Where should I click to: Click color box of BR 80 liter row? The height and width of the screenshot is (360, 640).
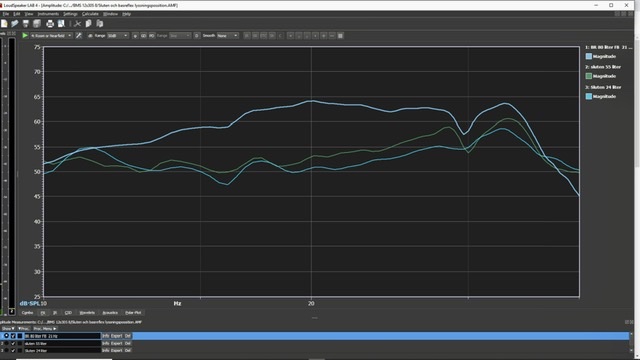pyautogui.click(x=20, y=336)
